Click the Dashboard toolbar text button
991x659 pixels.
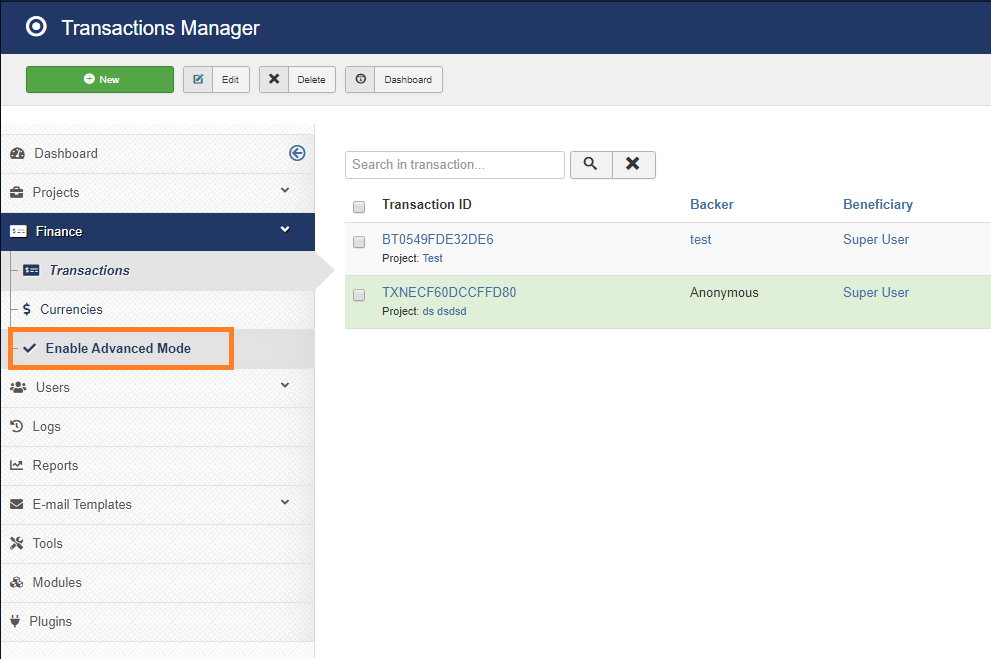pyautogui.click(x=408, y=80)
